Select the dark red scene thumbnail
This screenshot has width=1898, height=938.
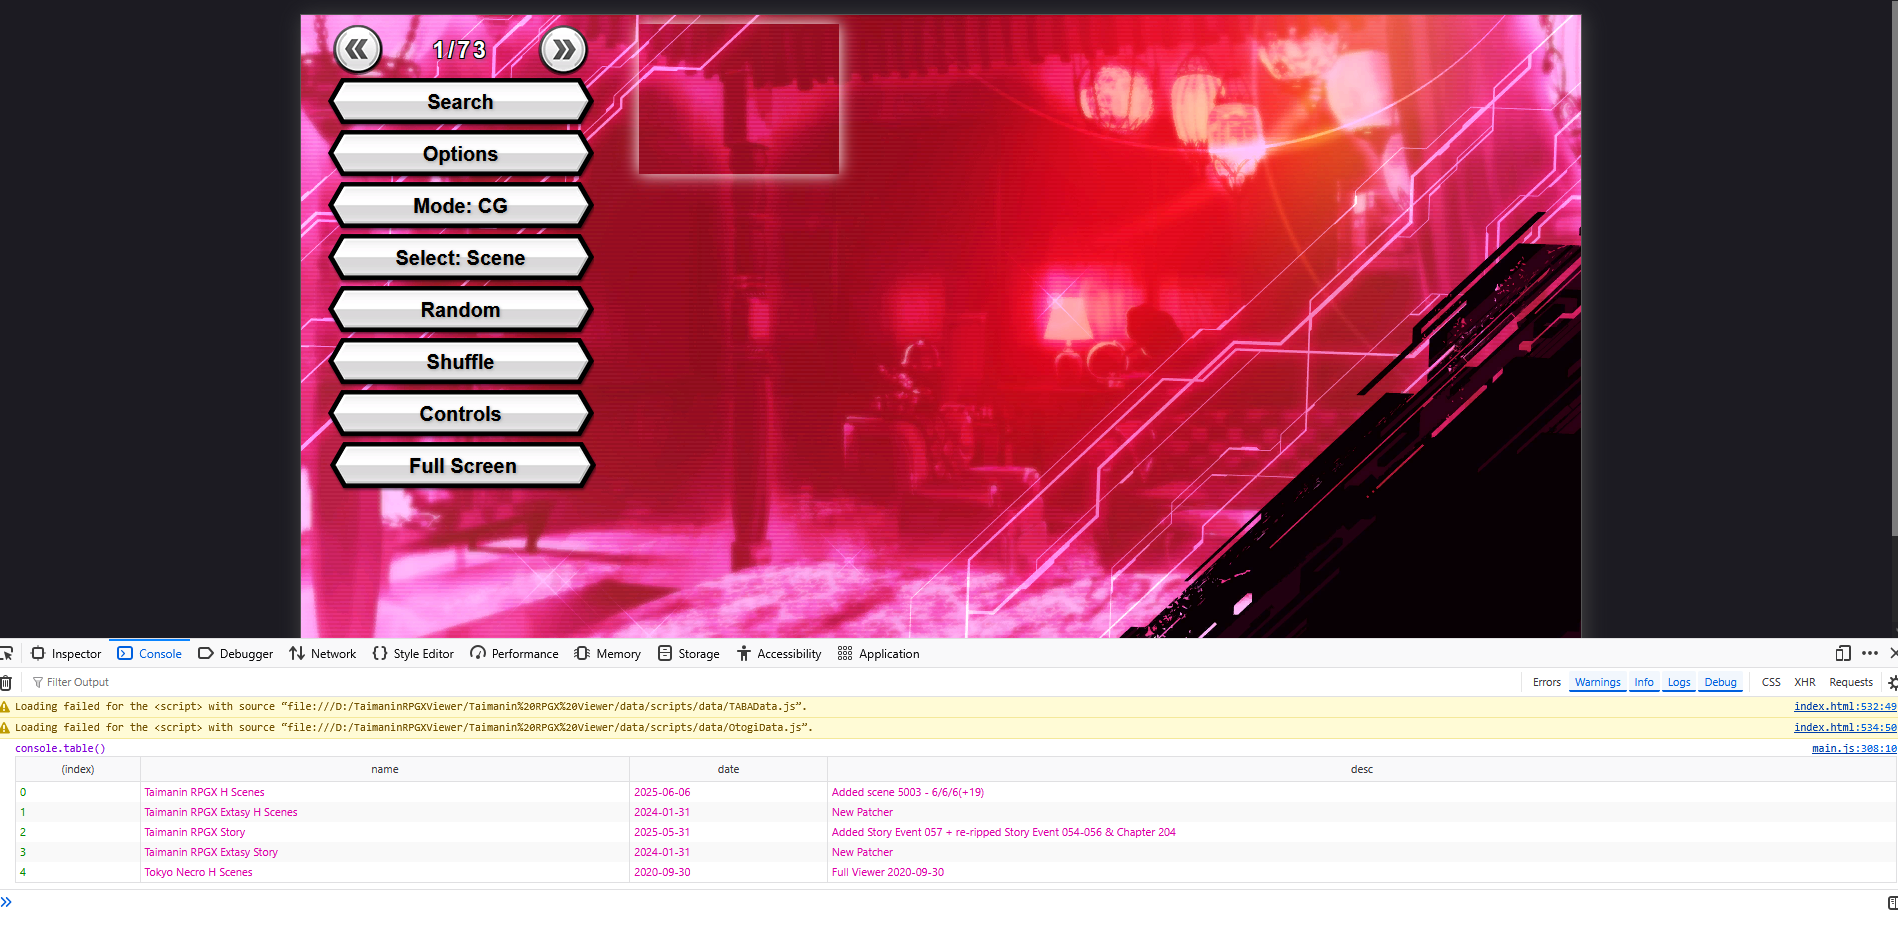739,99
